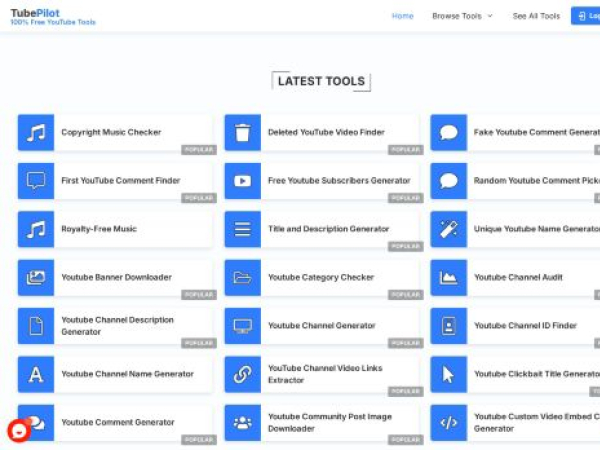Screen dimensions: 600x450
Task: Click POPULAR badge on Youtube Category Checker
Action: (x=406, y=295)
